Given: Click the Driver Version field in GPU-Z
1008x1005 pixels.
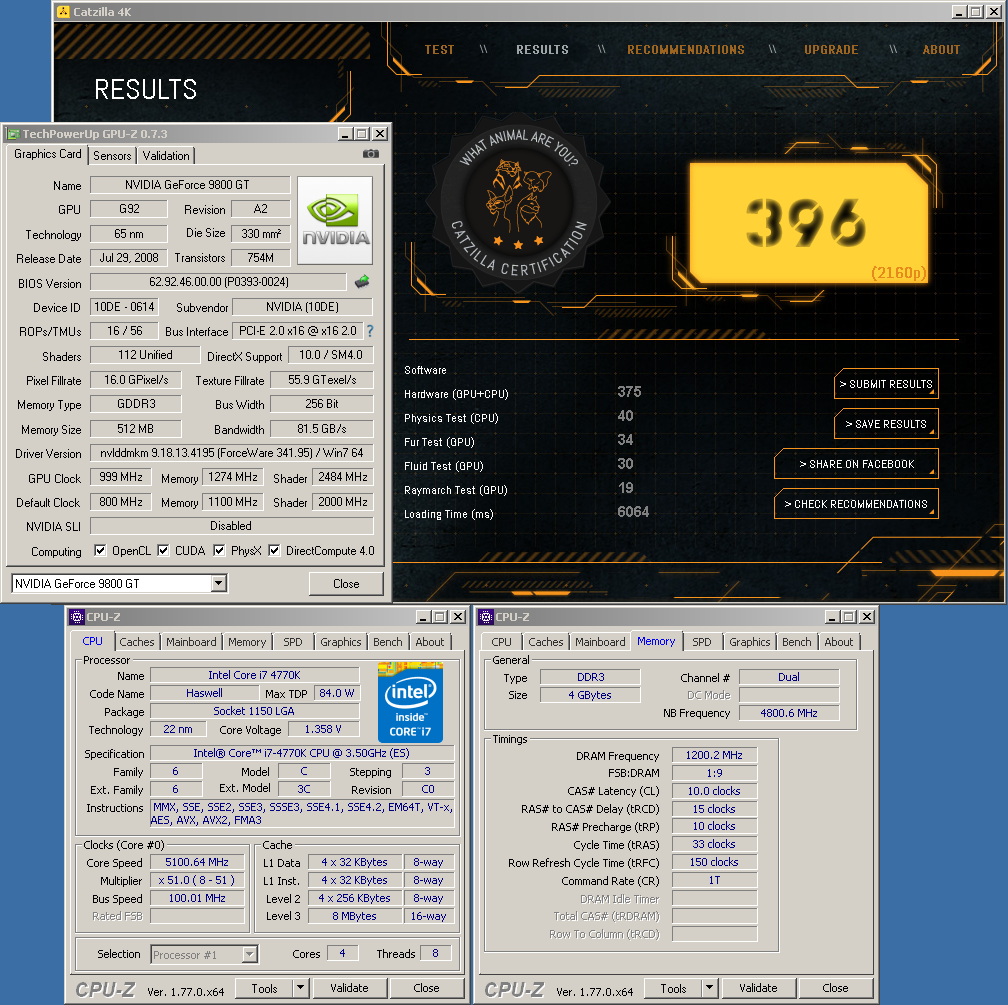Looking at the screenshot, I should [x=231, y=453].
